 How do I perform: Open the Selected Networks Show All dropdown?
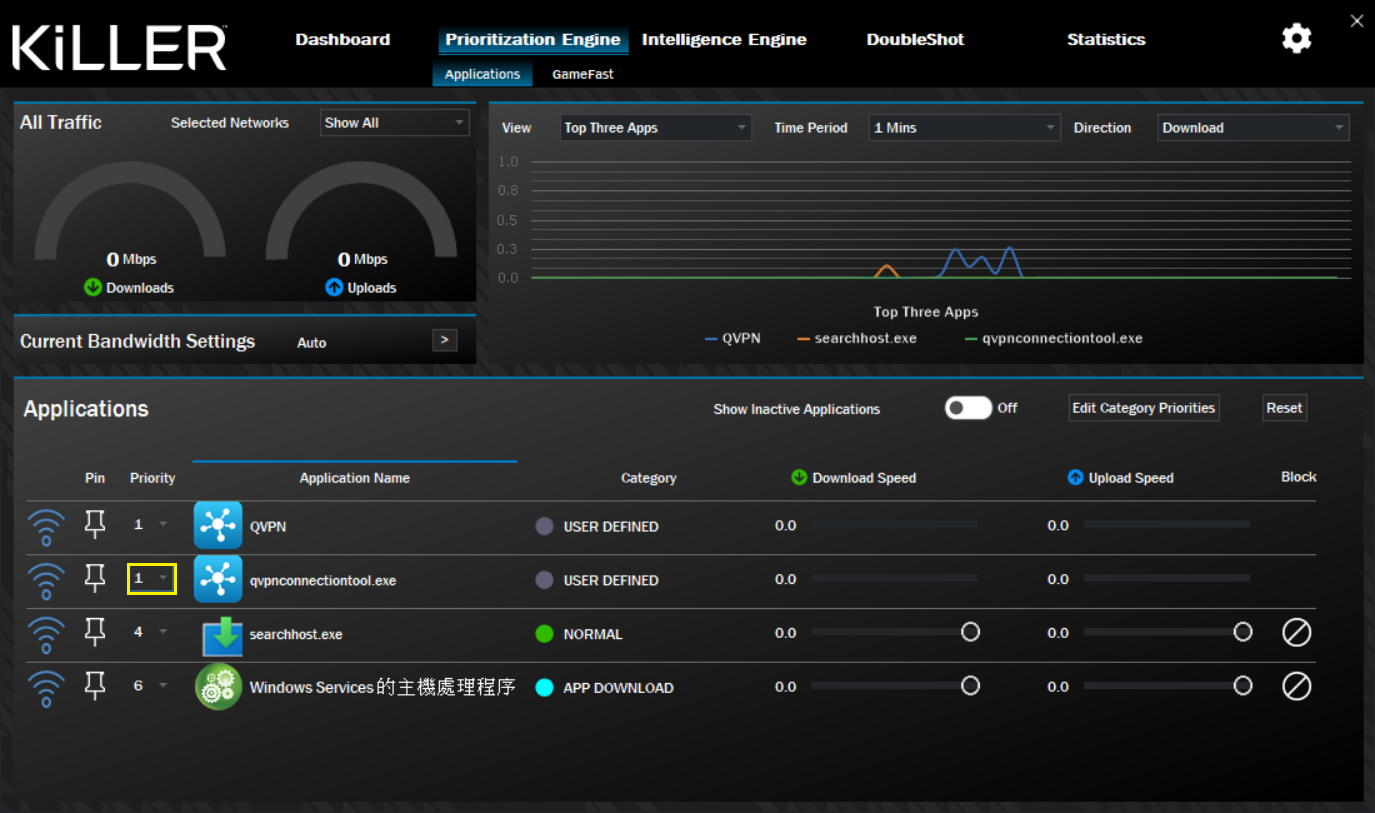(394, 122)
